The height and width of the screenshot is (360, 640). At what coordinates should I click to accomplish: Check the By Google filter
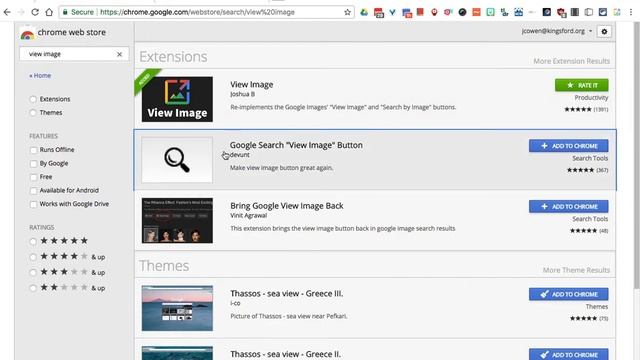pyautogui.click(x=33, y=164)
